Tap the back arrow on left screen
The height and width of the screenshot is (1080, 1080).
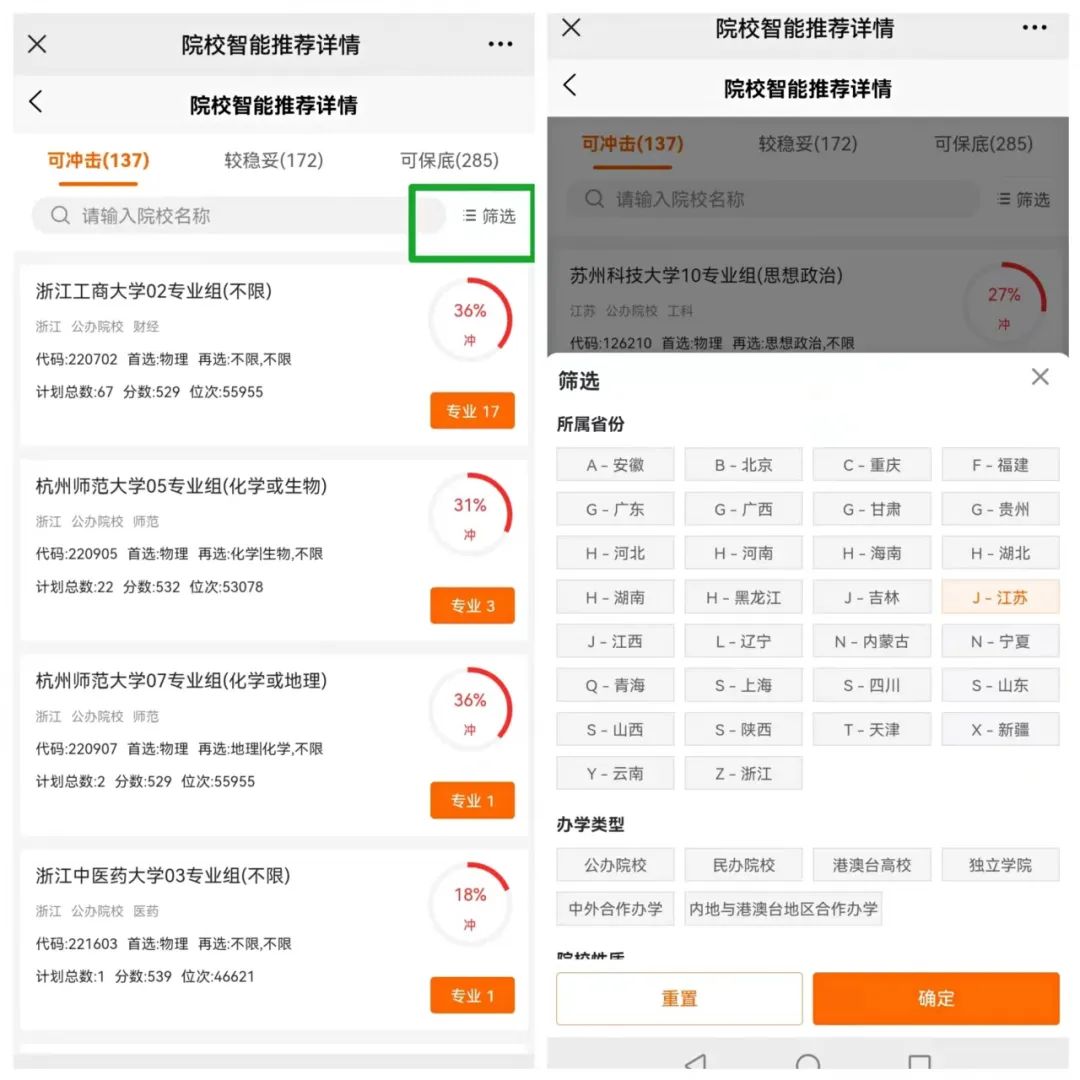36,101
